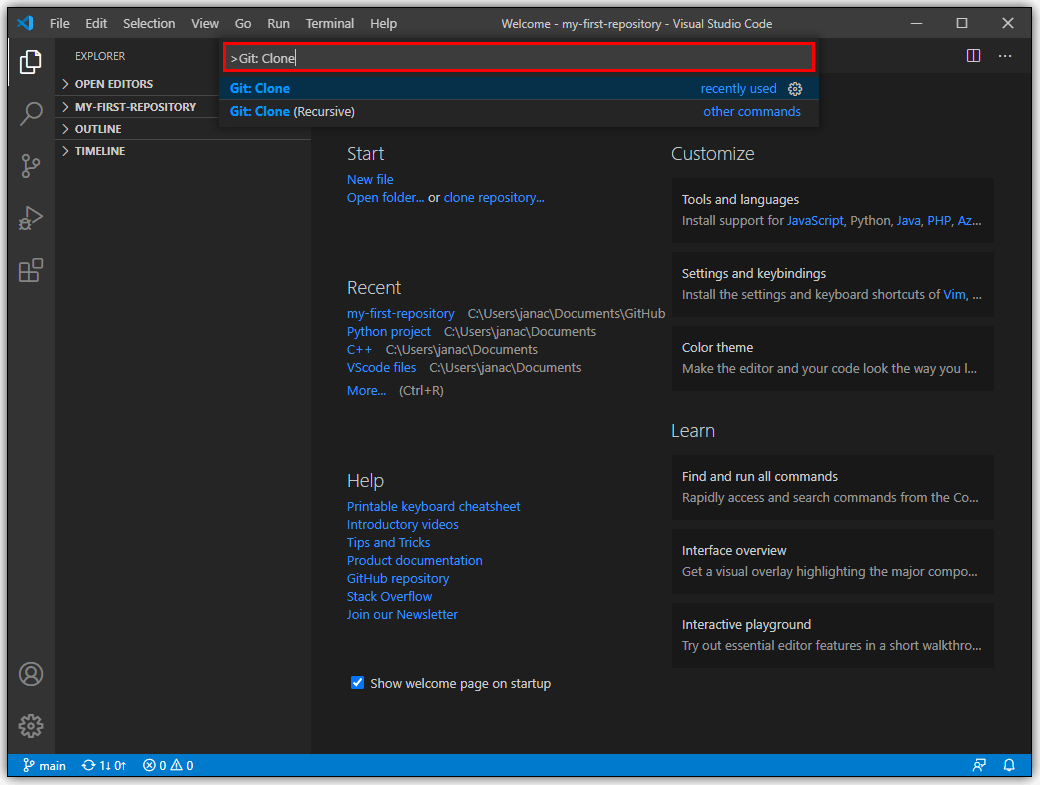Screen dimensions: 1040x785
Task: Open recent my-first-repository
Action: (401, 314)
